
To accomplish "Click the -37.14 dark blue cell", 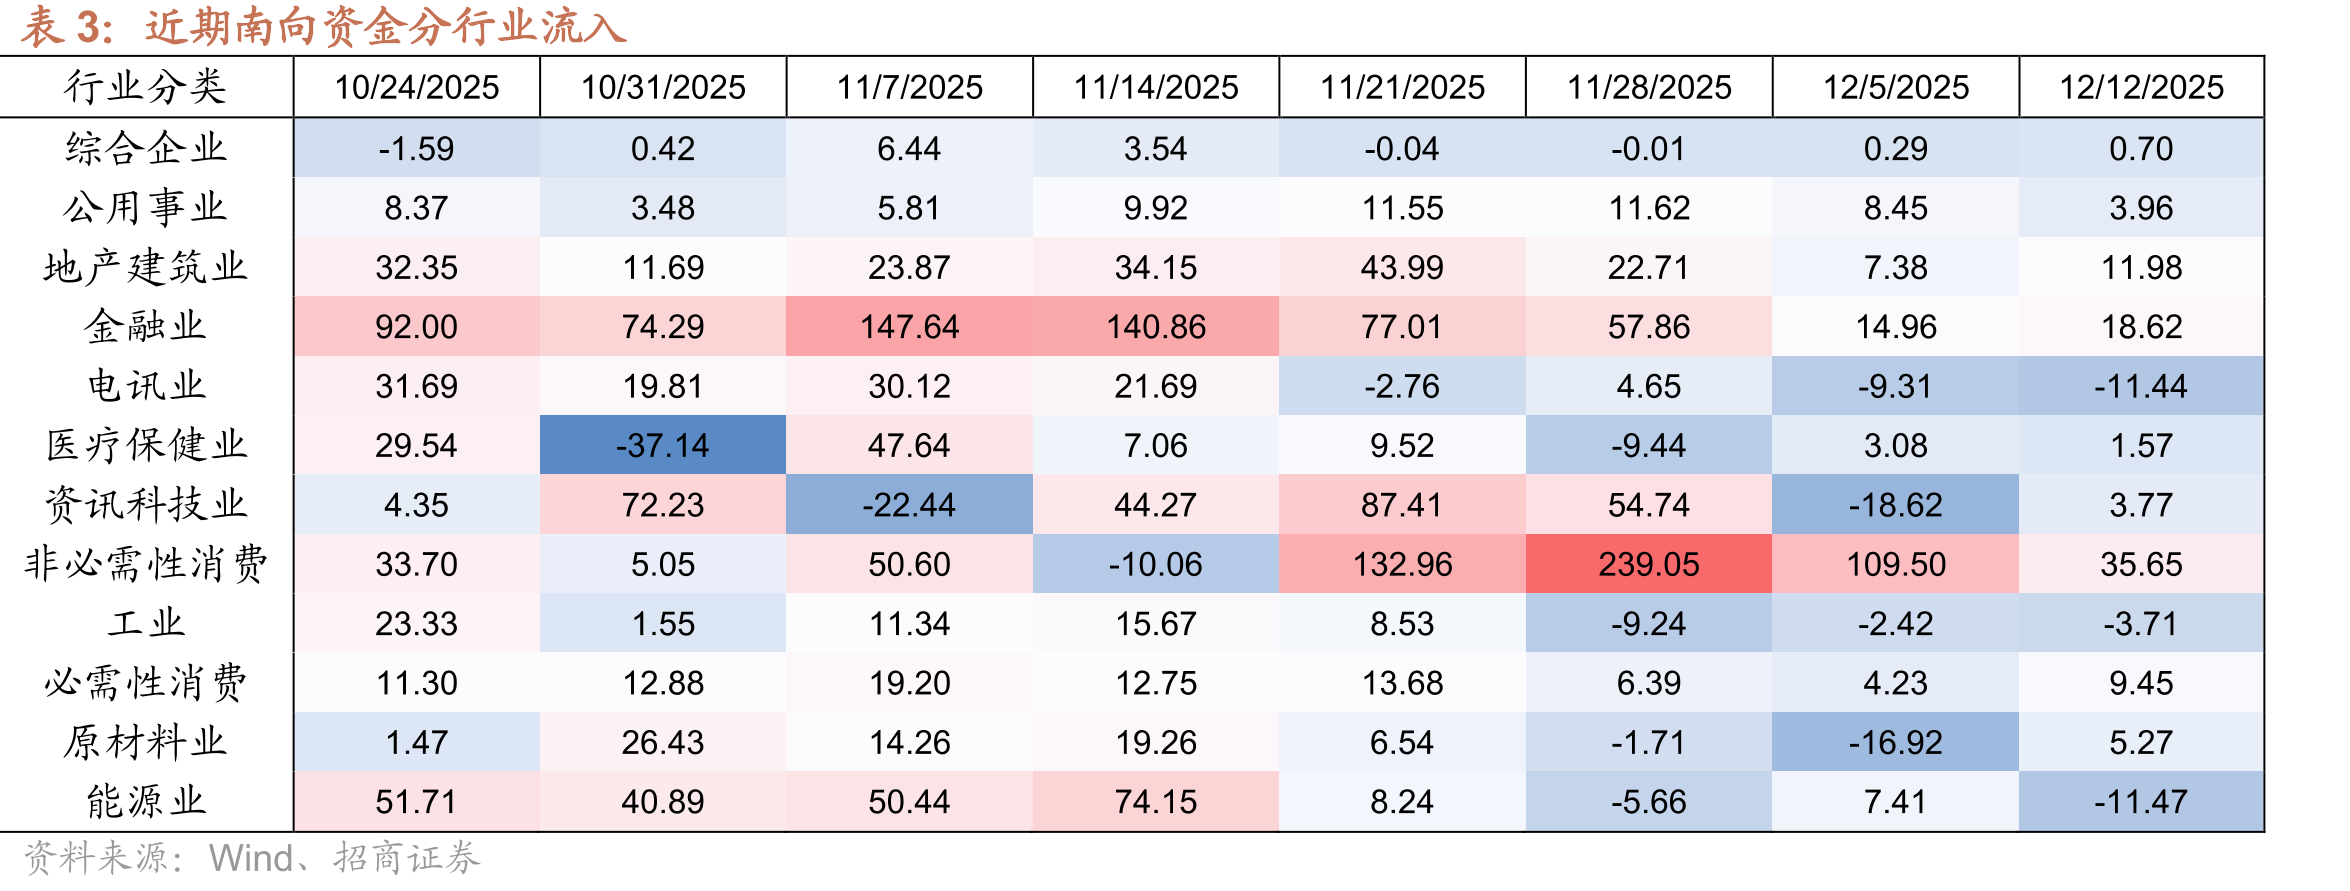I will point(663,445).
